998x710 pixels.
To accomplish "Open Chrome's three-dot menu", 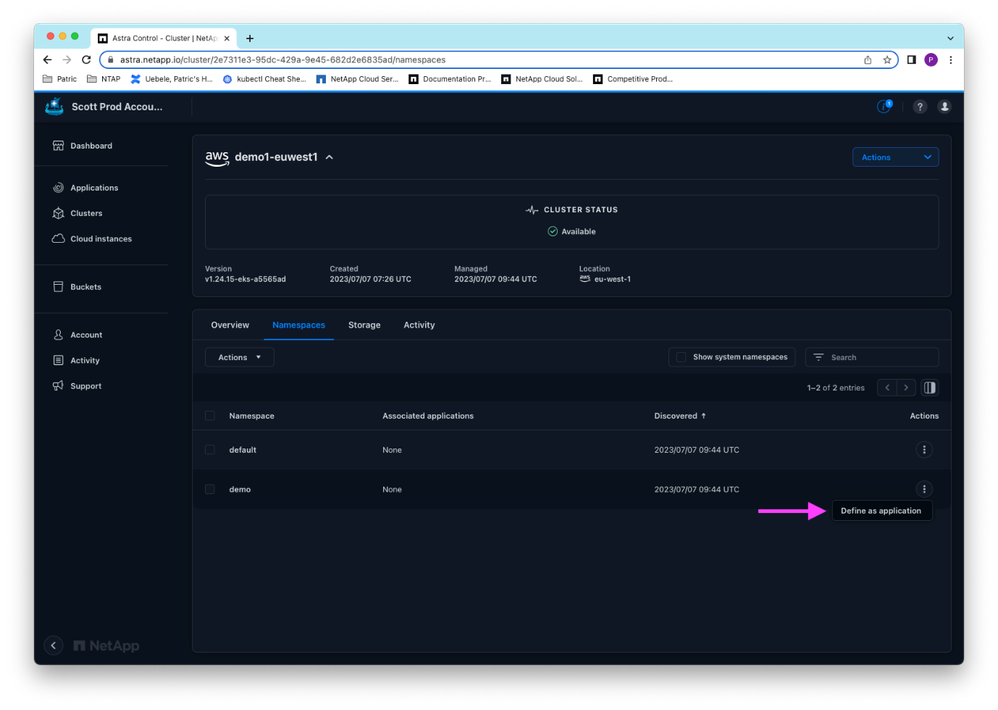I will 951,60.
